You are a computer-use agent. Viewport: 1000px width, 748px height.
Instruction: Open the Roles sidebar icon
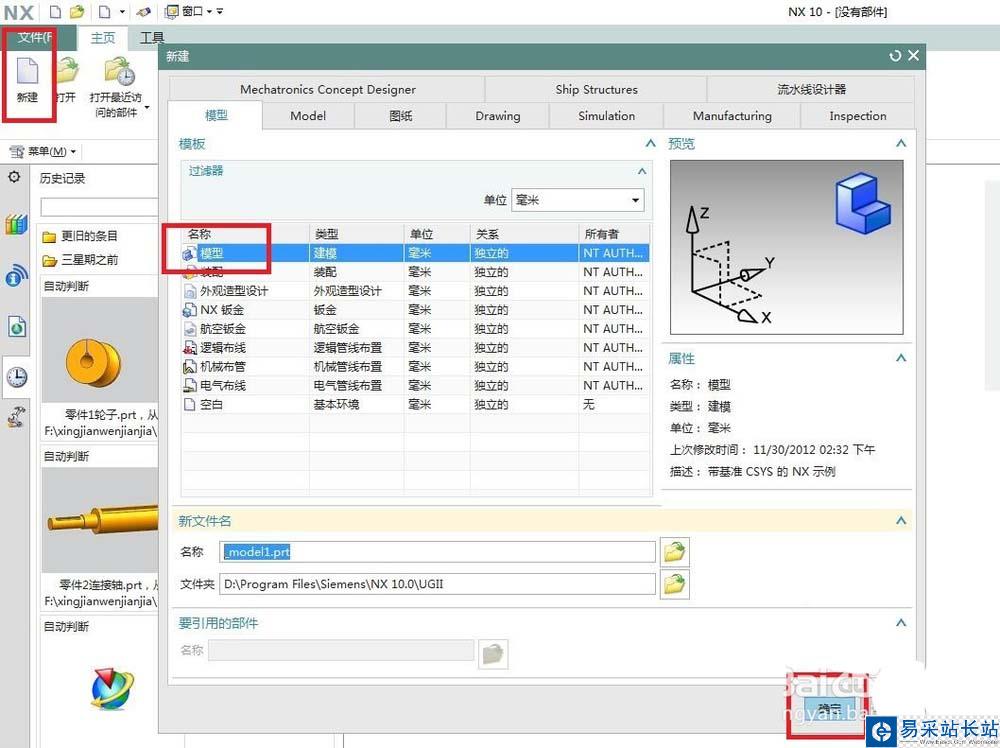[x=16, y=416]
